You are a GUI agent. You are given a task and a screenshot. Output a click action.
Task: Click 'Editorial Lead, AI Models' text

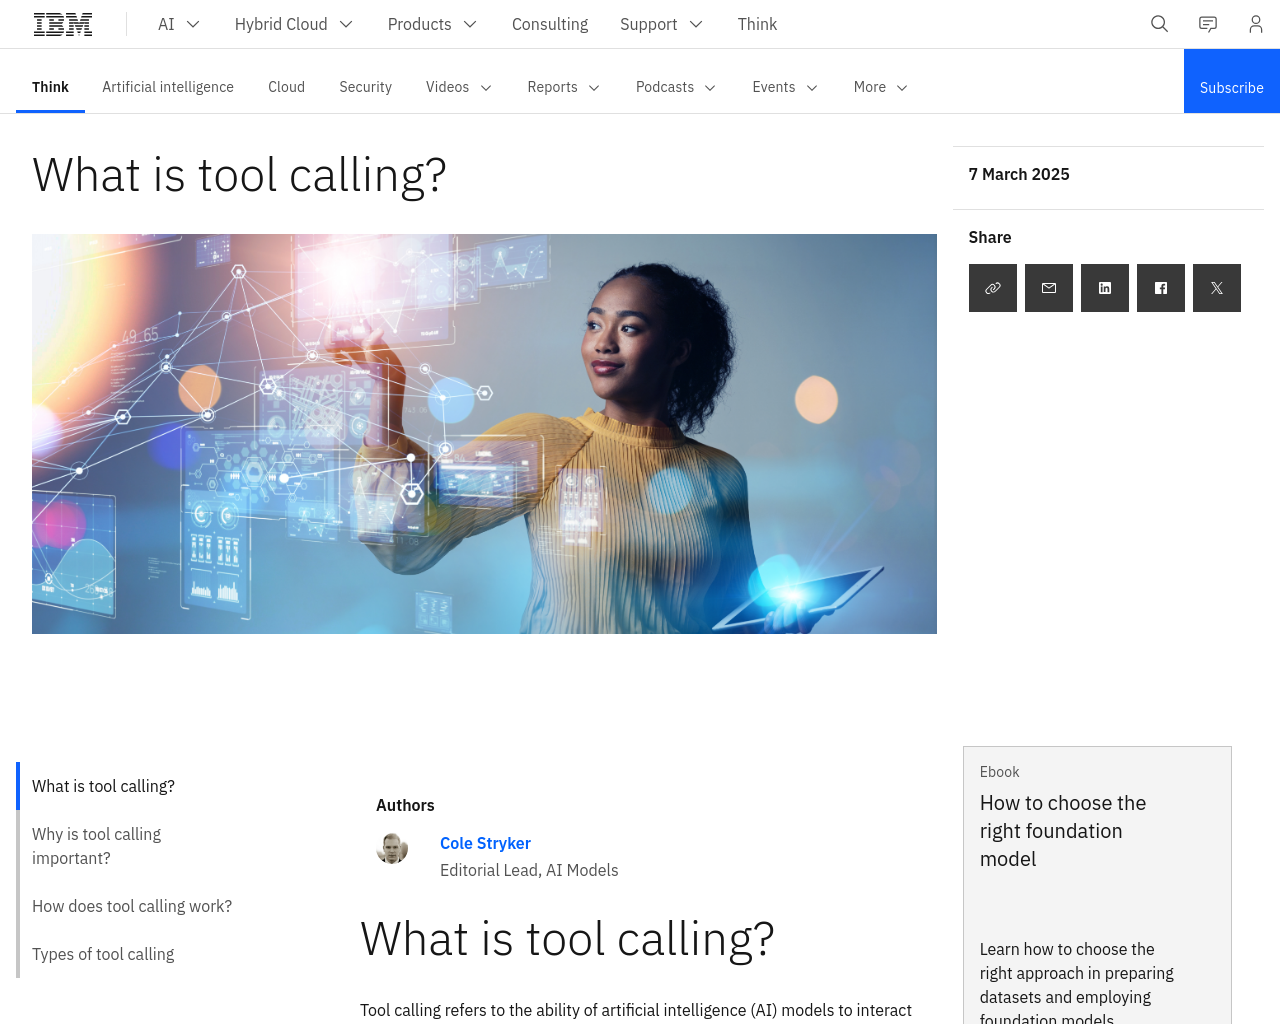tap(529, 870)
